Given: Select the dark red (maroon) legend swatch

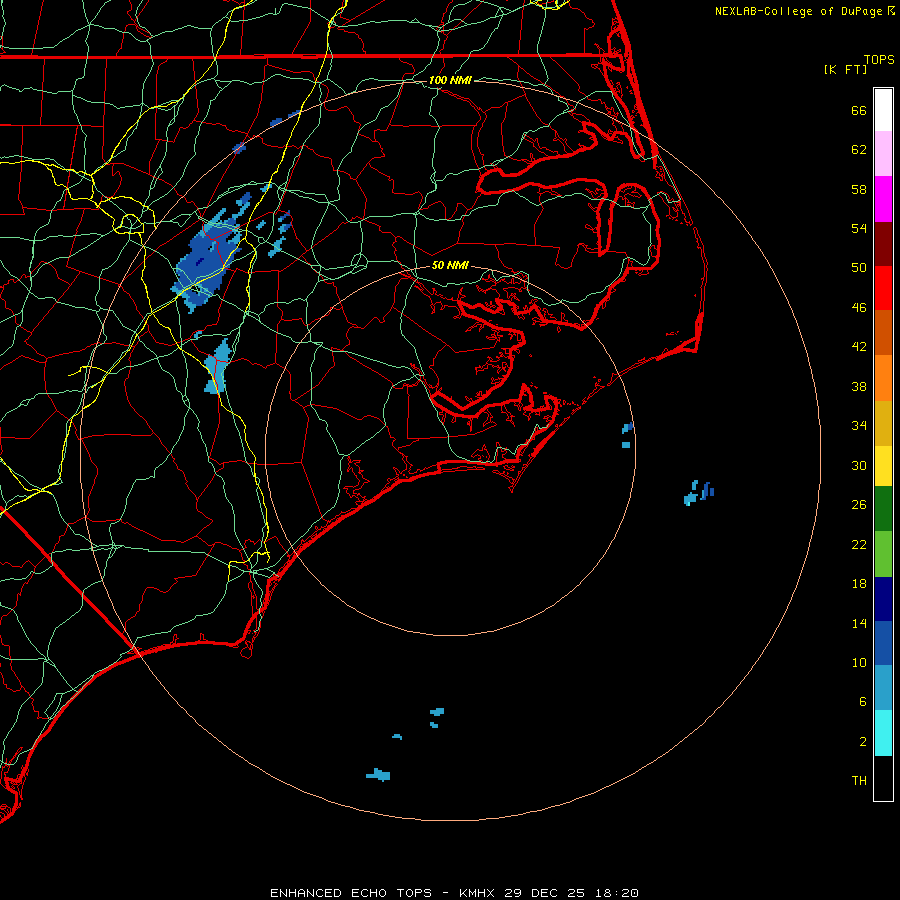Looking at the screenshot, I should click(883, 244).
